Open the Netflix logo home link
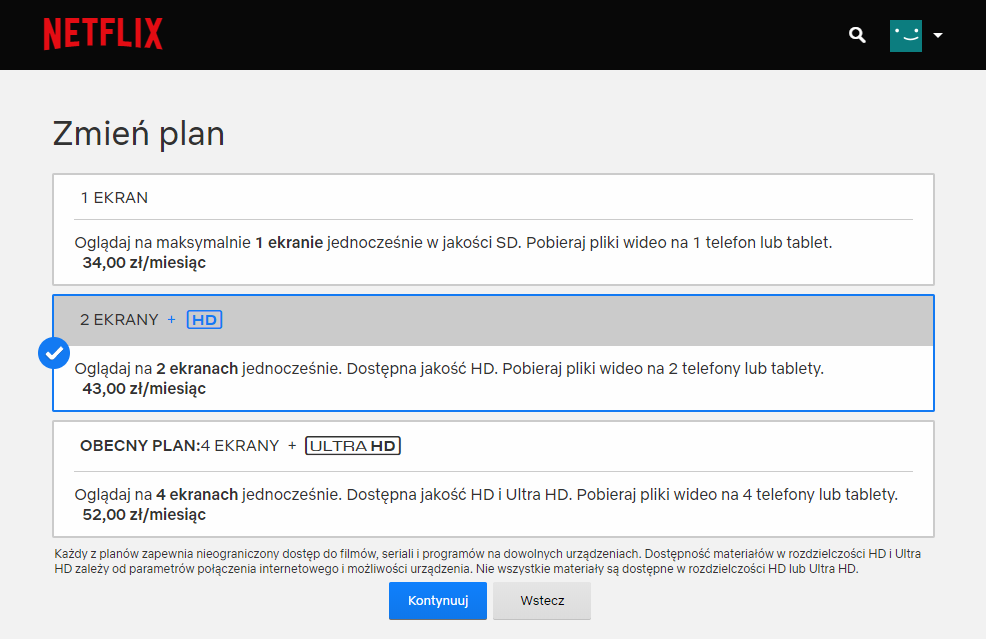 [103, 34]
